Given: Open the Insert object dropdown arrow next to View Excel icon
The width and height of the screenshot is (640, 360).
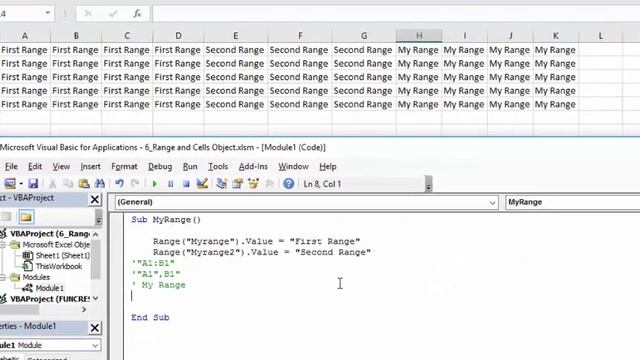Looking at the screenshot, I should point(21,184).
